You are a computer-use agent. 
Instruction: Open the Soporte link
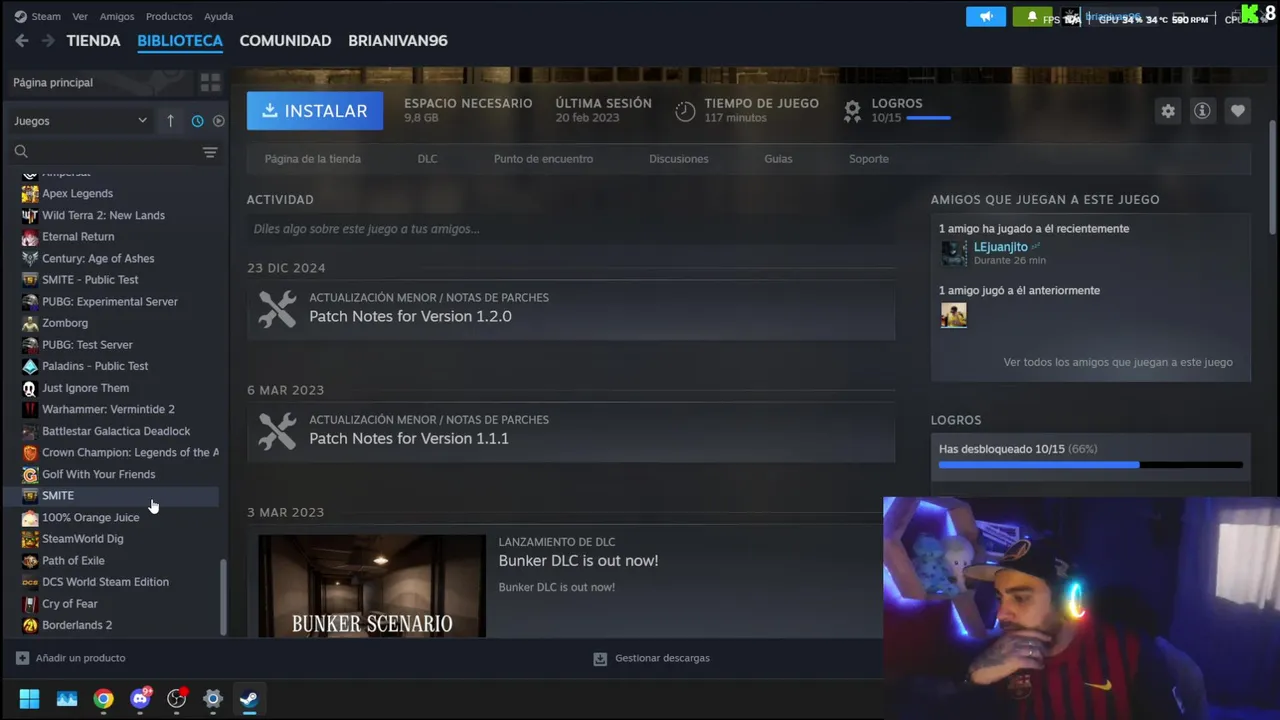868,159
